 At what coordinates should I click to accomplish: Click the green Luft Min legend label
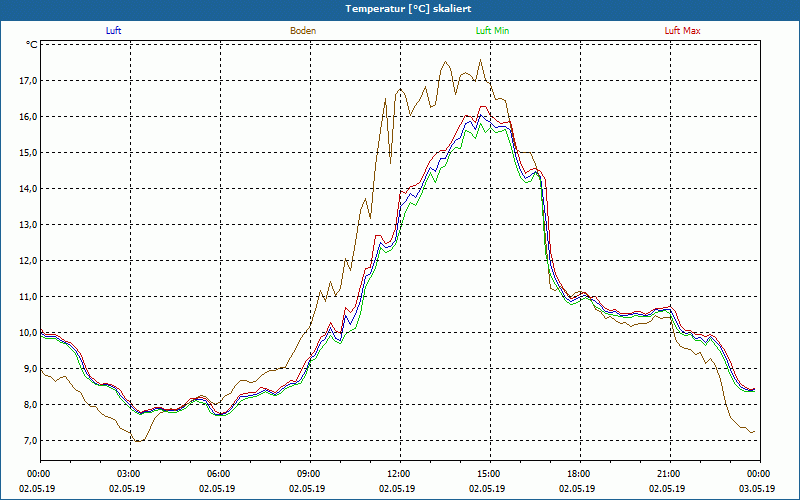492,31
